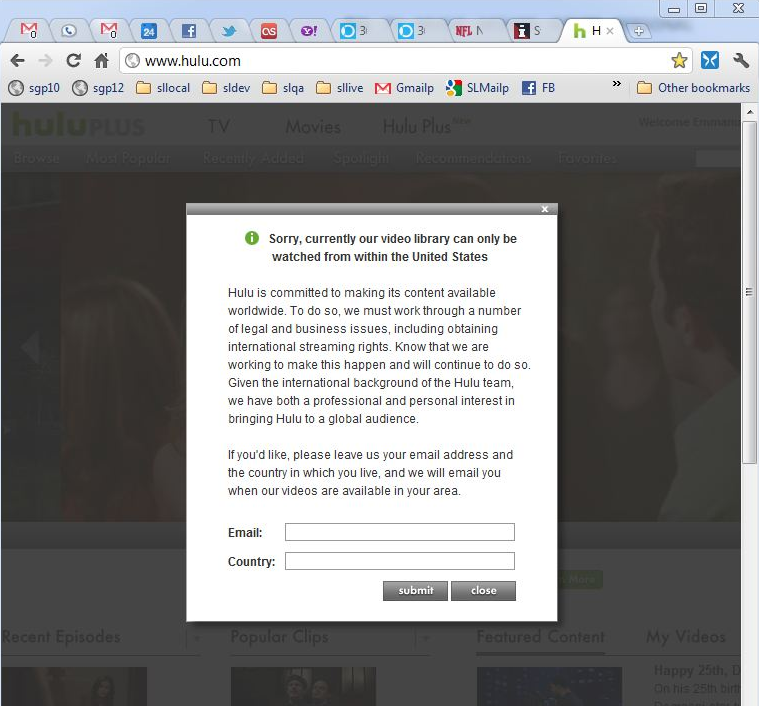This screenshot has height=706, width=759.
Task: Open the sllive bookmark folder
Action: (x=339, y=88)
